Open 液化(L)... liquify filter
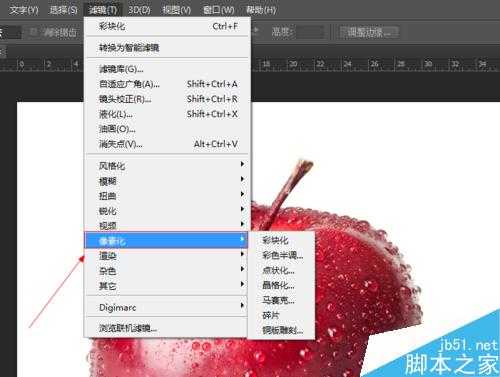Viewport: 500px width, 377px height. tap(167, 114)
